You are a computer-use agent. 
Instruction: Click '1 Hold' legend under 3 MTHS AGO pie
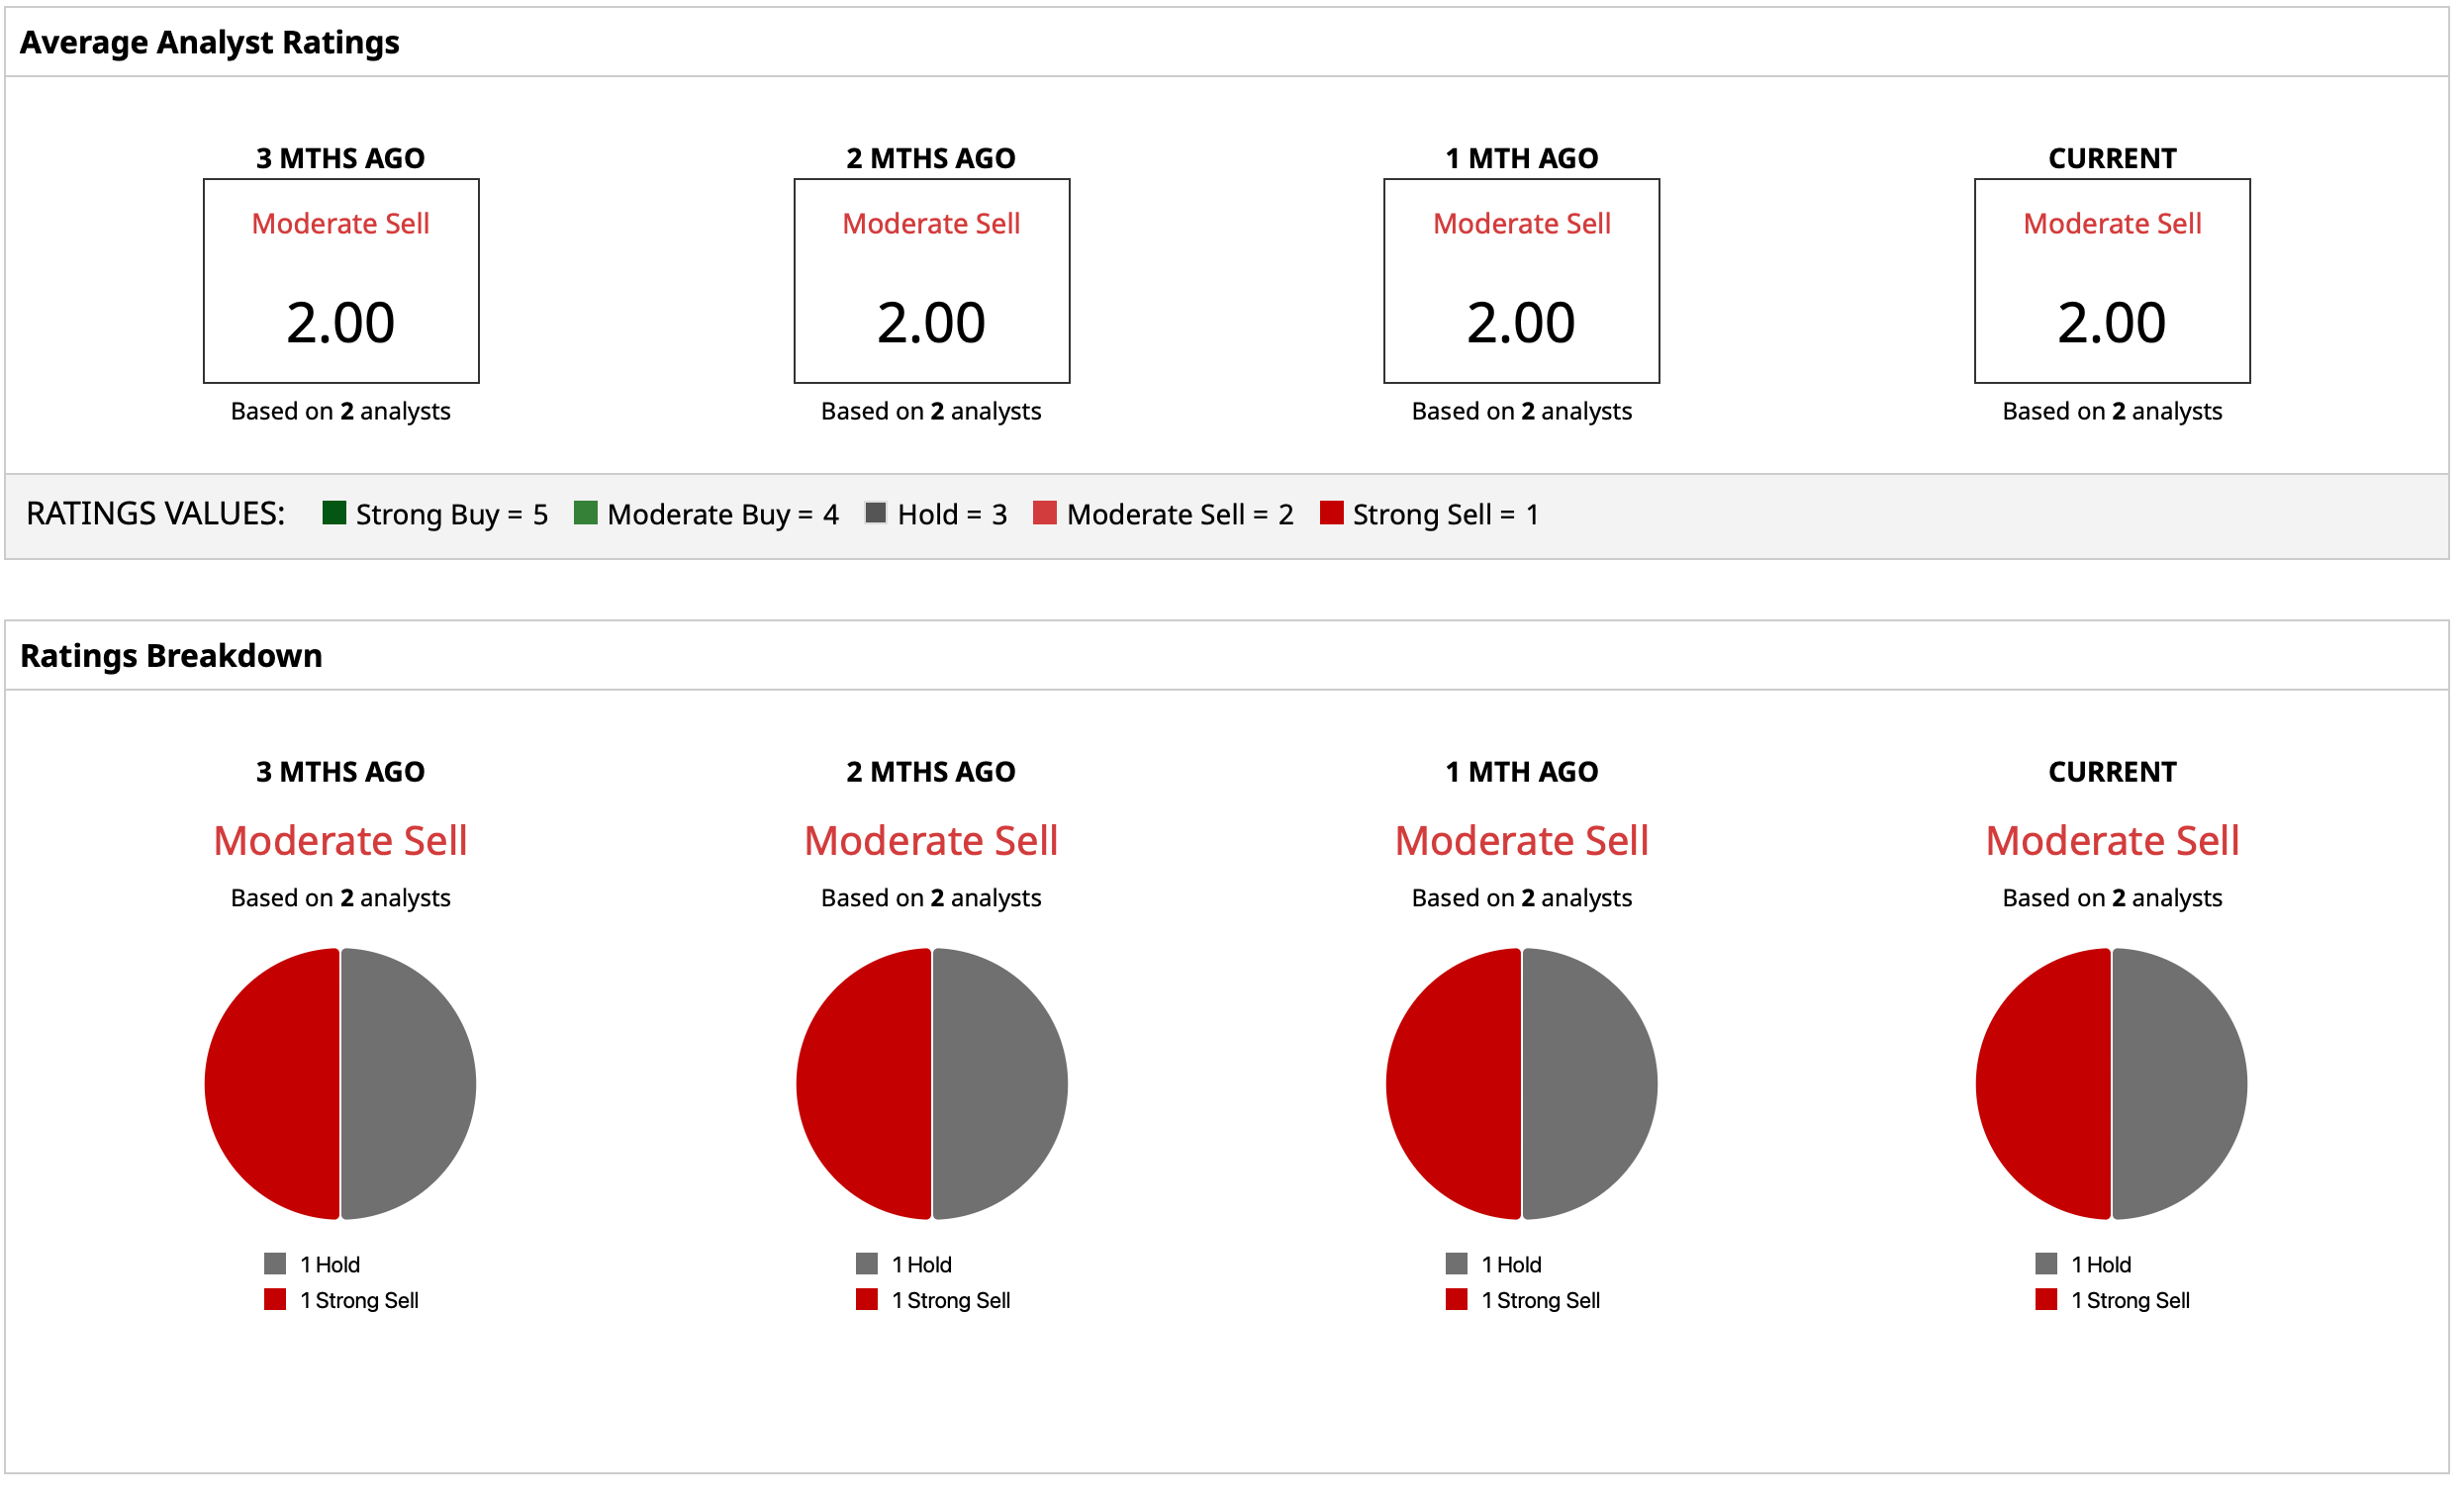[x=329, y=1264]
